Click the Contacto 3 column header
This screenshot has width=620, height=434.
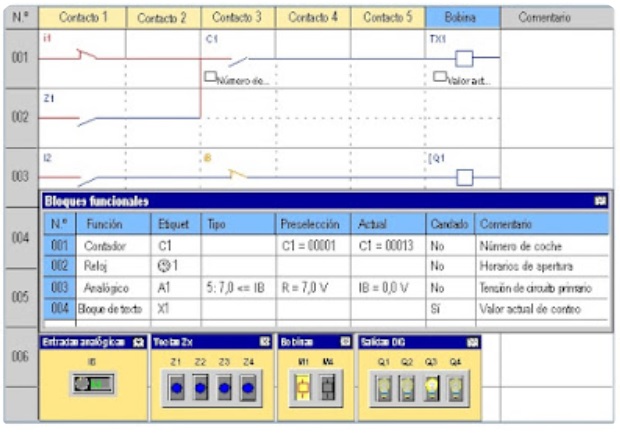click(x=238, y=17)
